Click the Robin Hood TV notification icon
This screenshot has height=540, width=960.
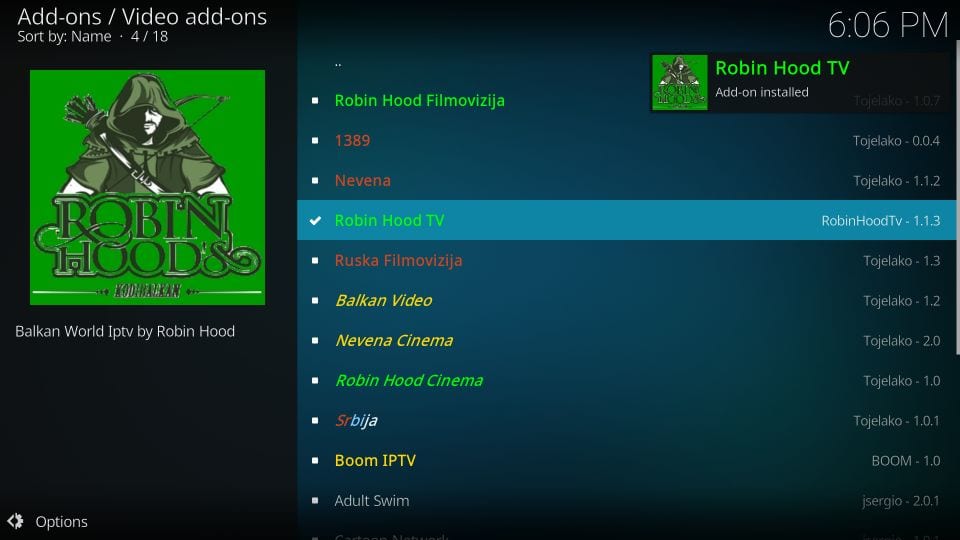tap(680, 83)
